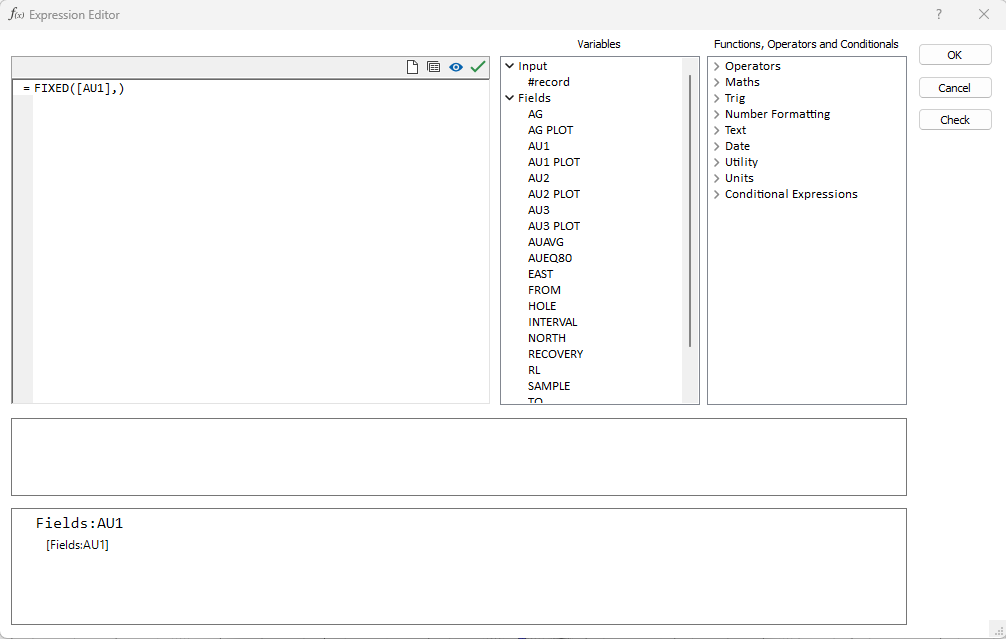Open the forms list icon in editor toolbar
The image size is (1006, 639).
tap(434, 67)
